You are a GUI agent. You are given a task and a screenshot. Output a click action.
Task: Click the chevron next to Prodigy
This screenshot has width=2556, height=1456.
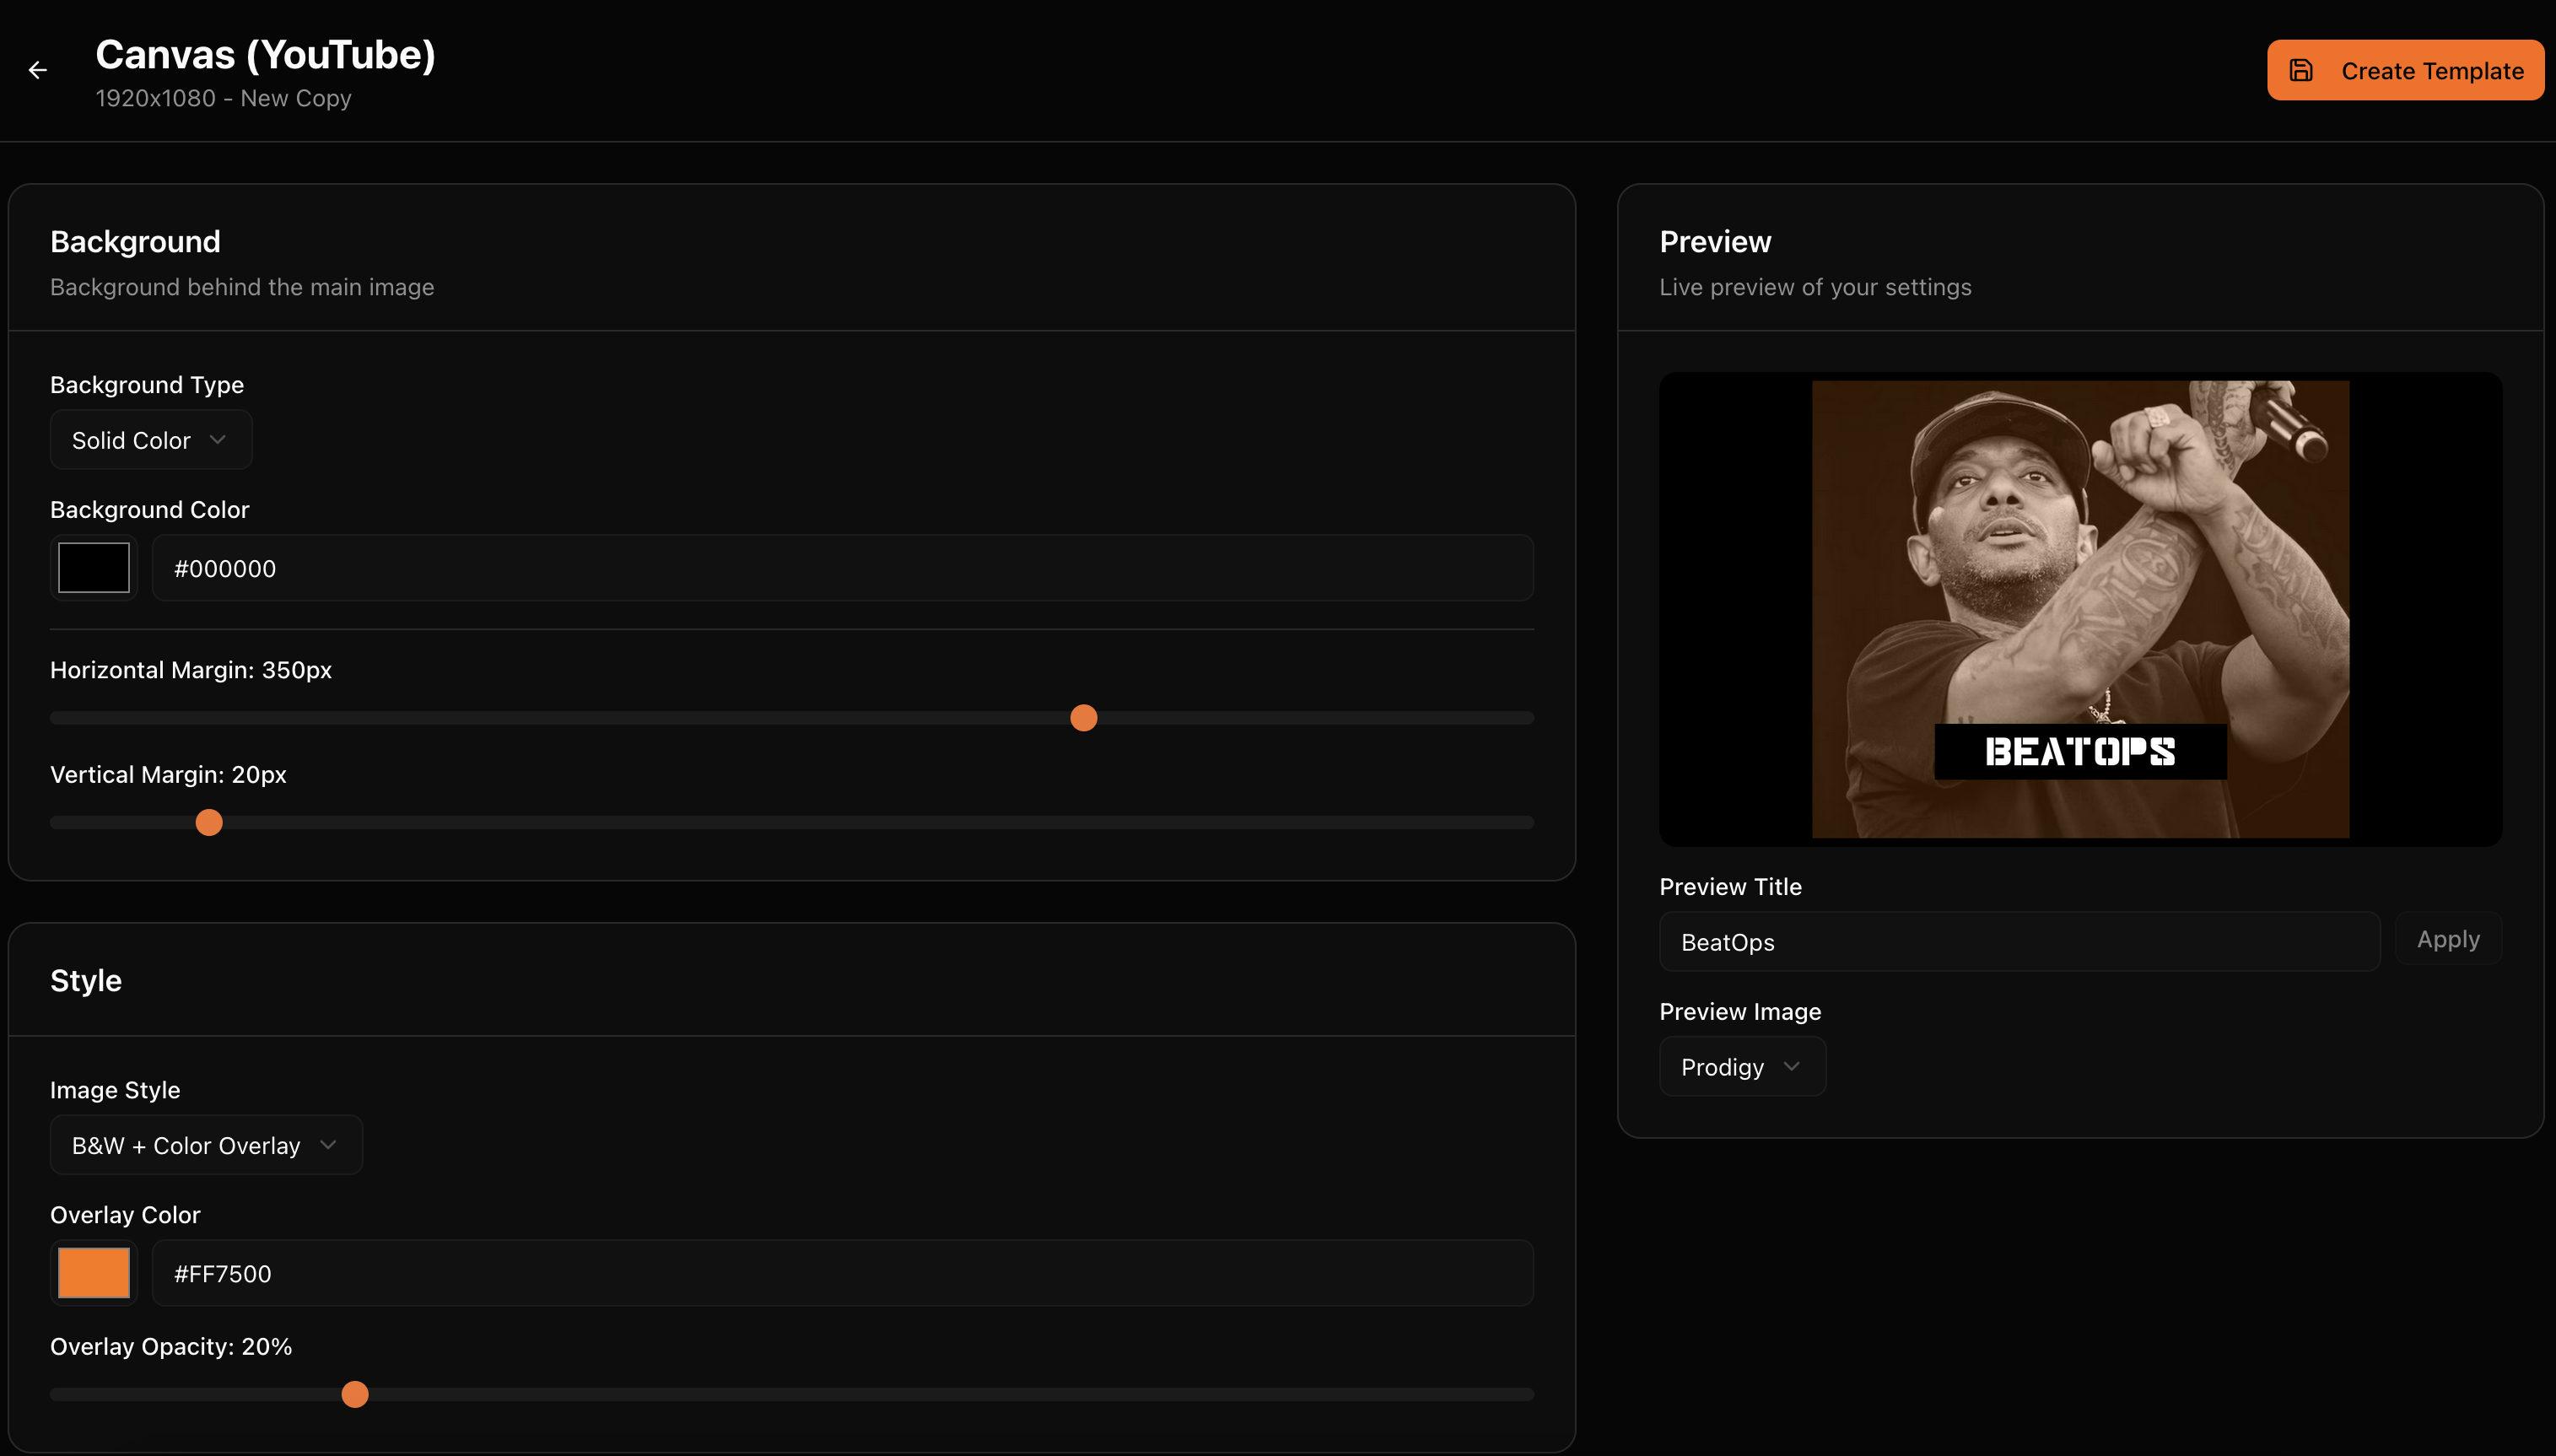click(1791, 1067)
